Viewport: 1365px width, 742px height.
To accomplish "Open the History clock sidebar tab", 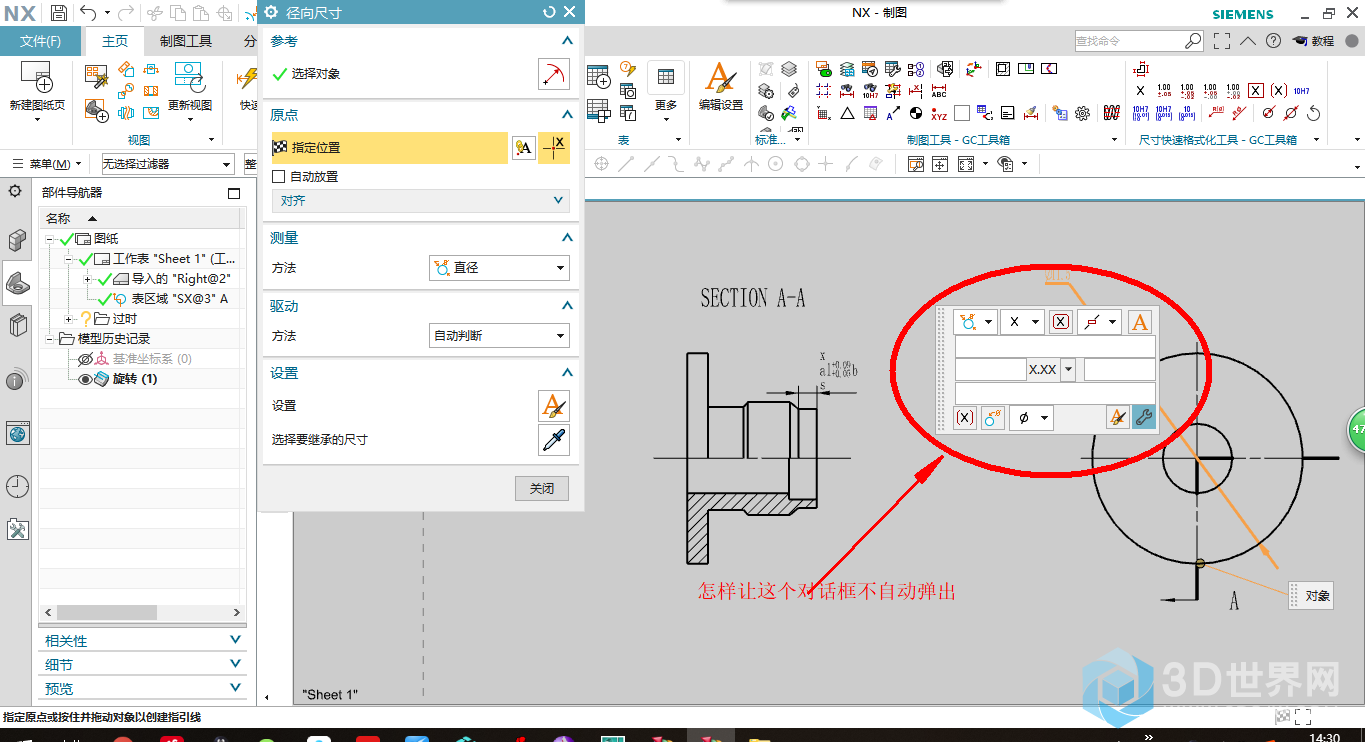I will 17,487.
